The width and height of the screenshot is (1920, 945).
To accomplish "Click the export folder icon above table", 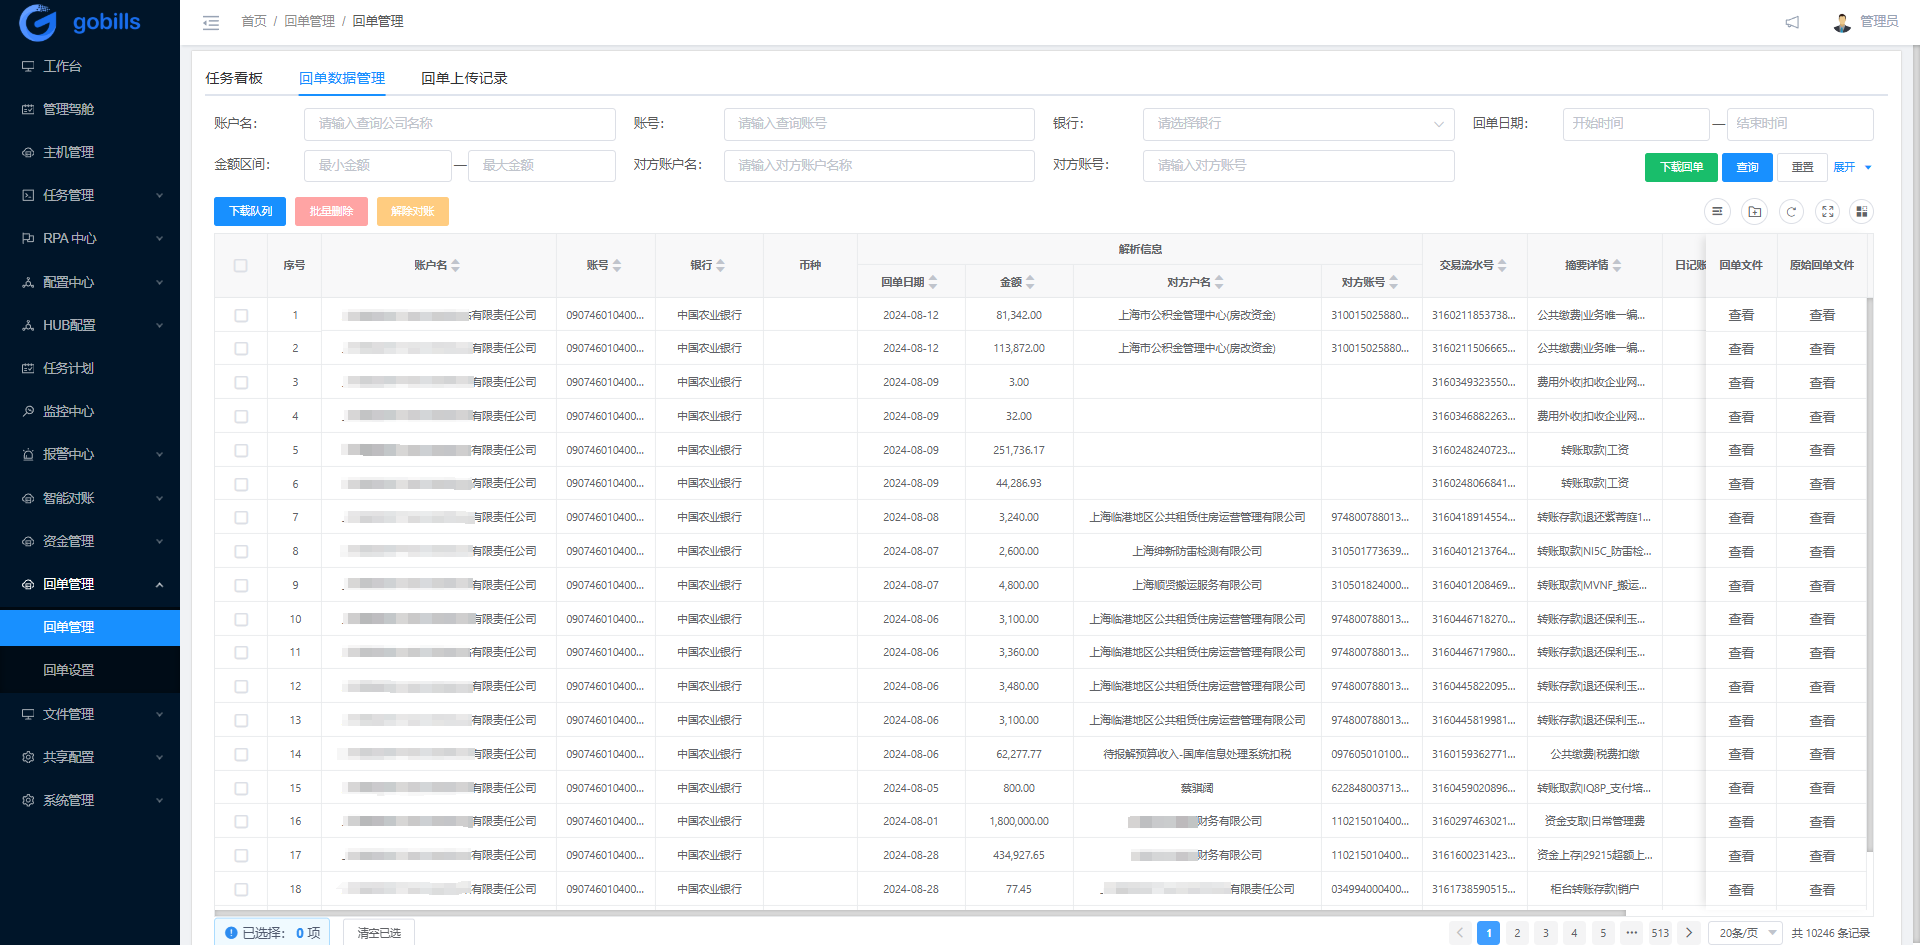I will tap(1754, 212).
